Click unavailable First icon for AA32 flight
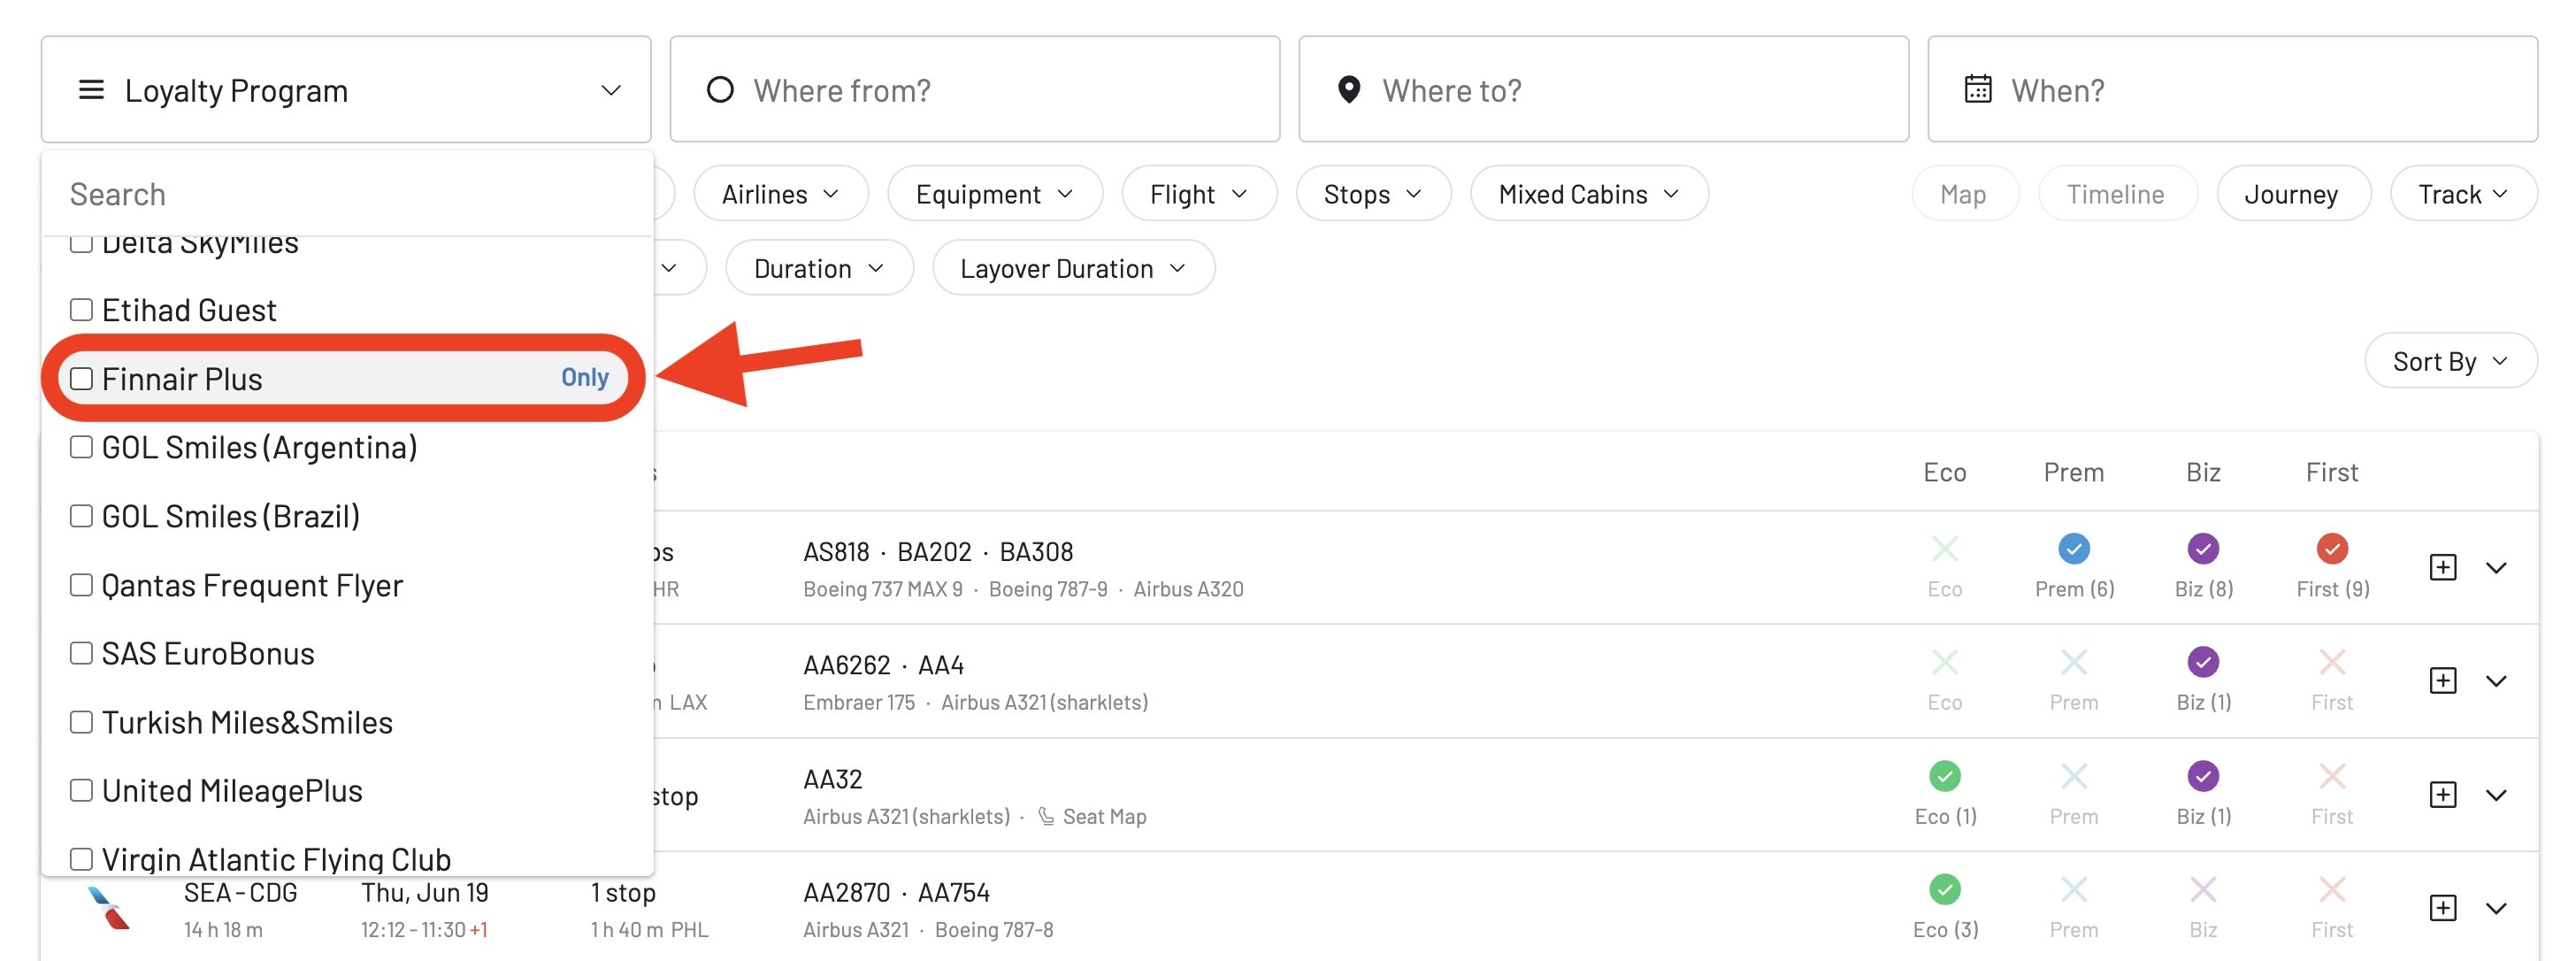 coord(2331,776)
